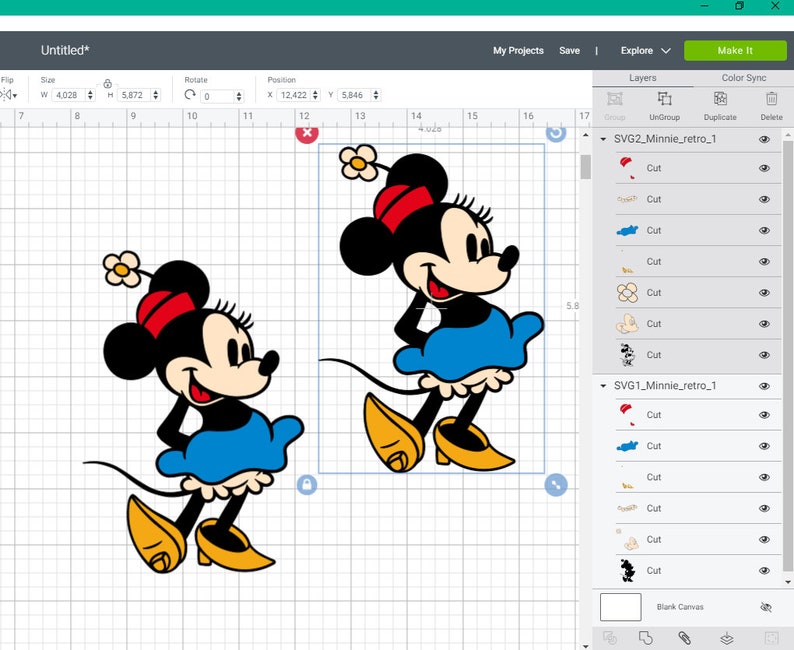This screenshot has width=794, height=650.
Task: Click the green Make It button
Action: 735,51
